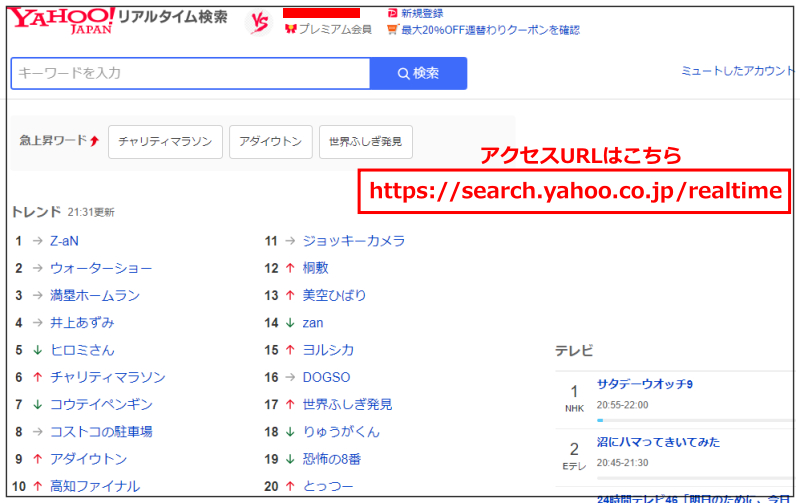Open trend rank 16 DOGSO

[327, 378]
